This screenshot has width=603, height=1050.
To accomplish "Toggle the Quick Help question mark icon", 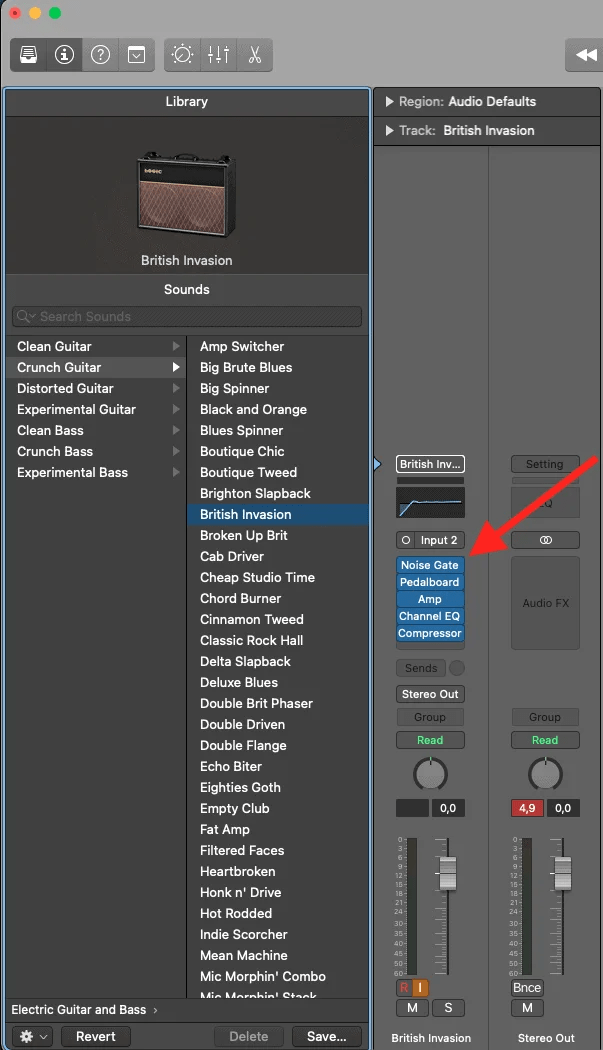I will tap(100, 55).
